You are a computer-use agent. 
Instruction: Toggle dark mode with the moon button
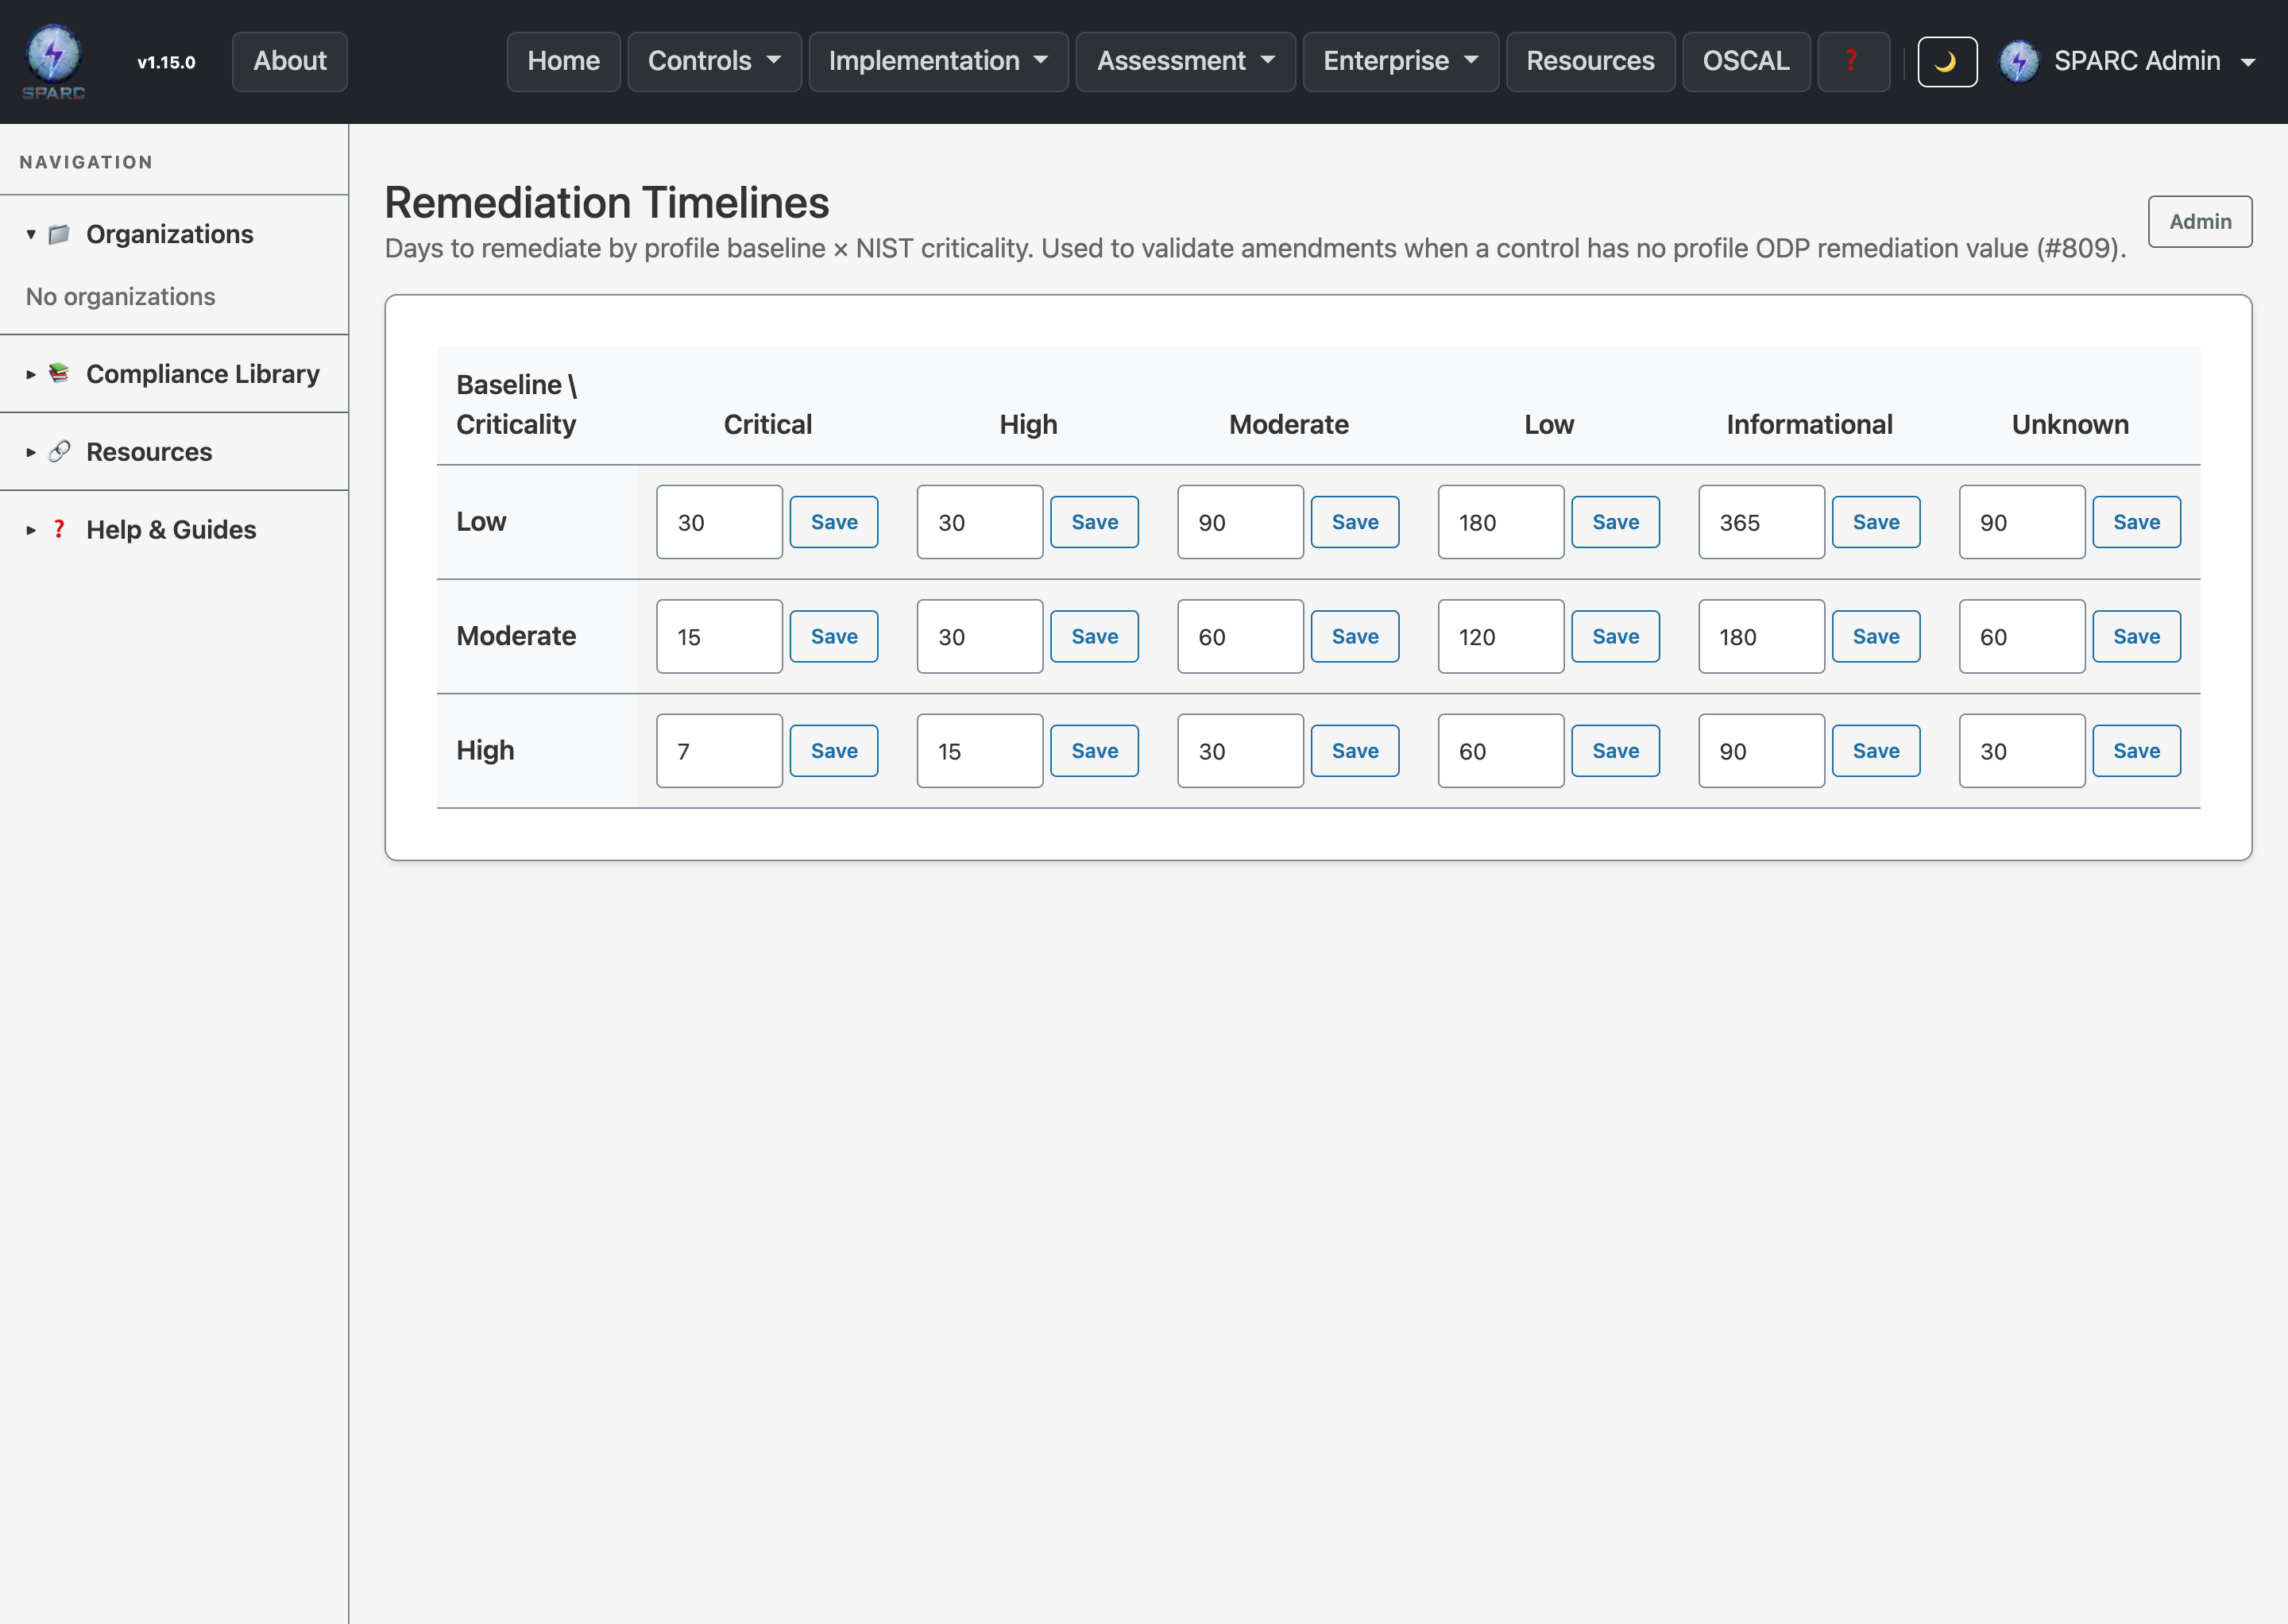coord(1946,62)
